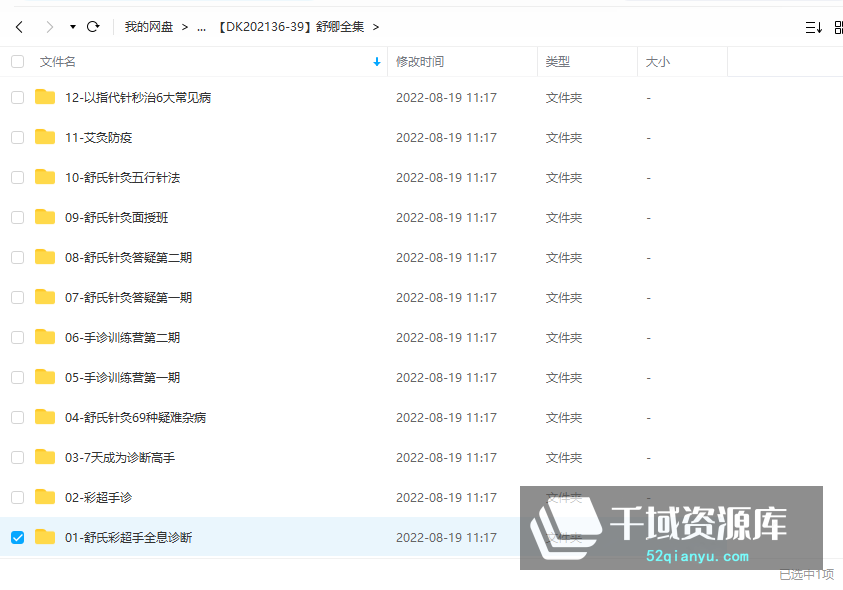
Task: Sort by 文件名 column header
Action: 58,62
